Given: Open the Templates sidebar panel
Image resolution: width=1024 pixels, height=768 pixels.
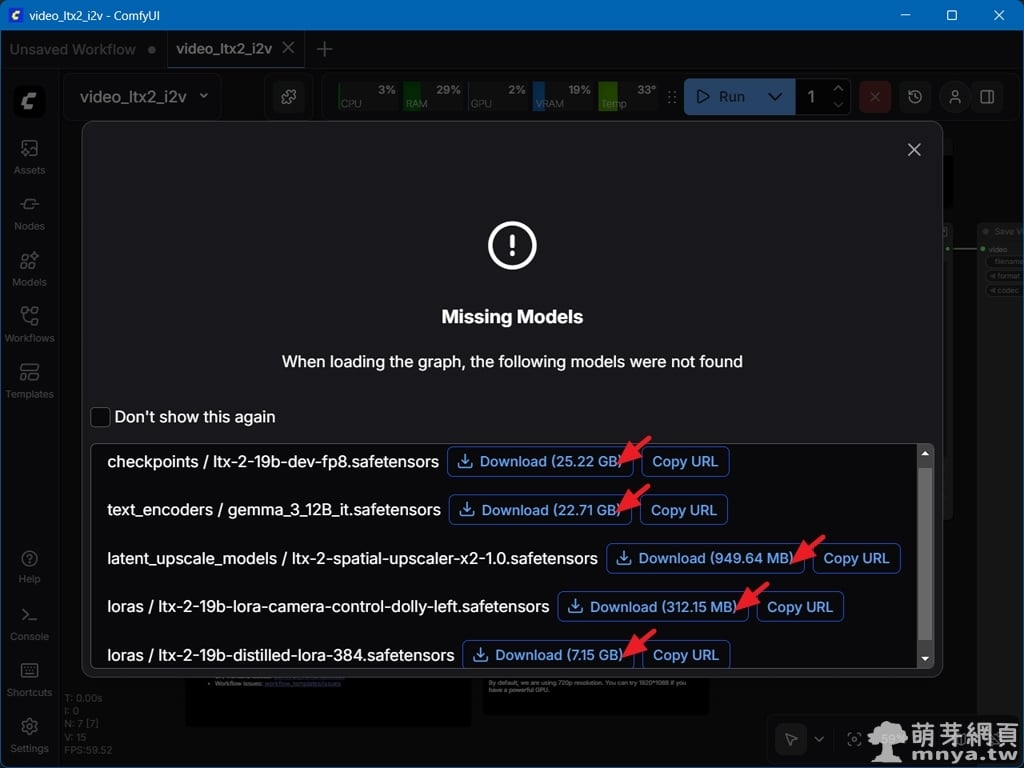Looking at the screenshot, I should pos(29,380).
